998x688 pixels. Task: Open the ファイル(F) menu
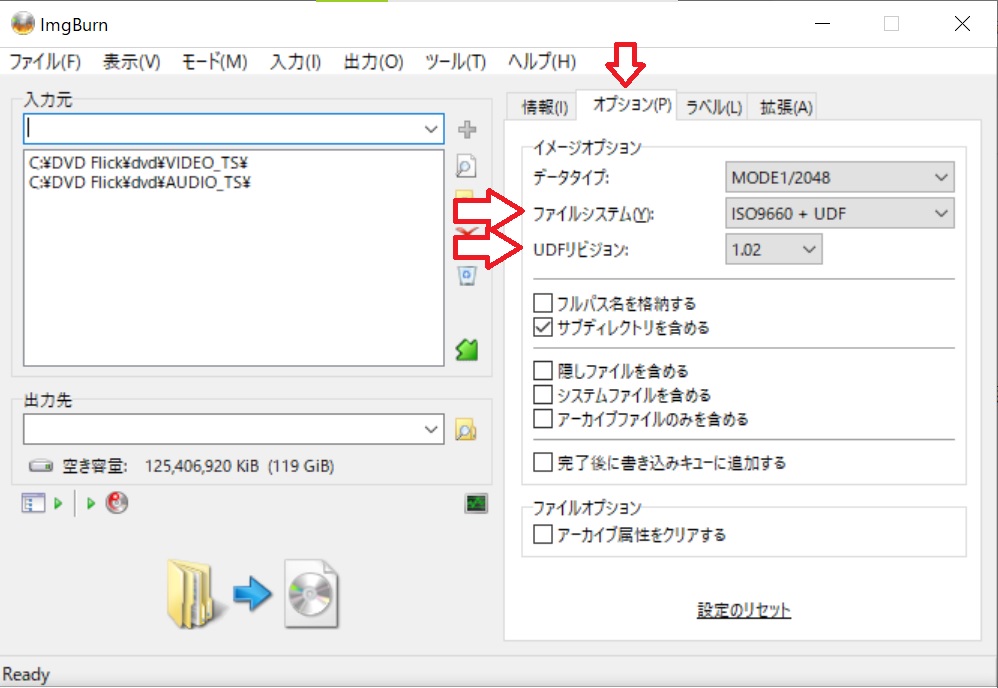point(45,62)
